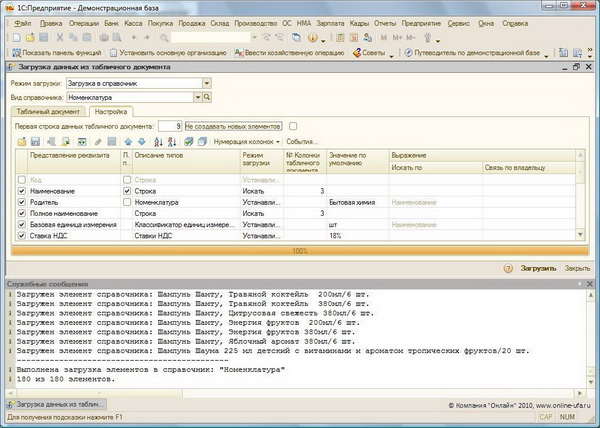
Task: Click the Print icon in main toolbar
Action: pos(104,38)
